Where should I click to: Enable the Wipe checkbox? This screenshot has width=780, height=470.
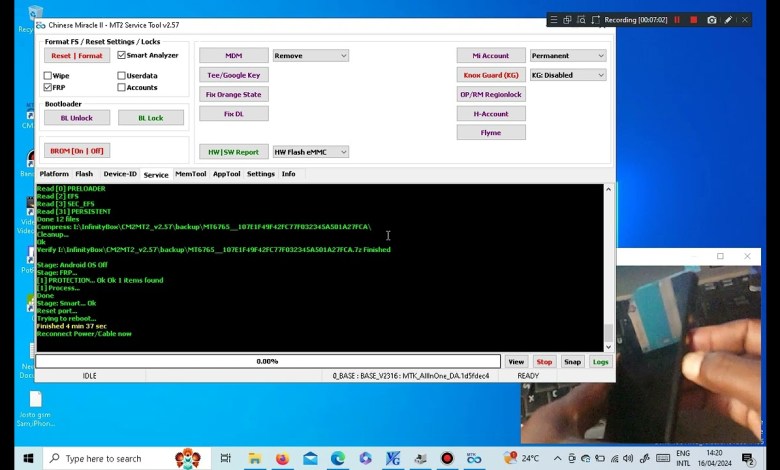[x=48, y=75]
